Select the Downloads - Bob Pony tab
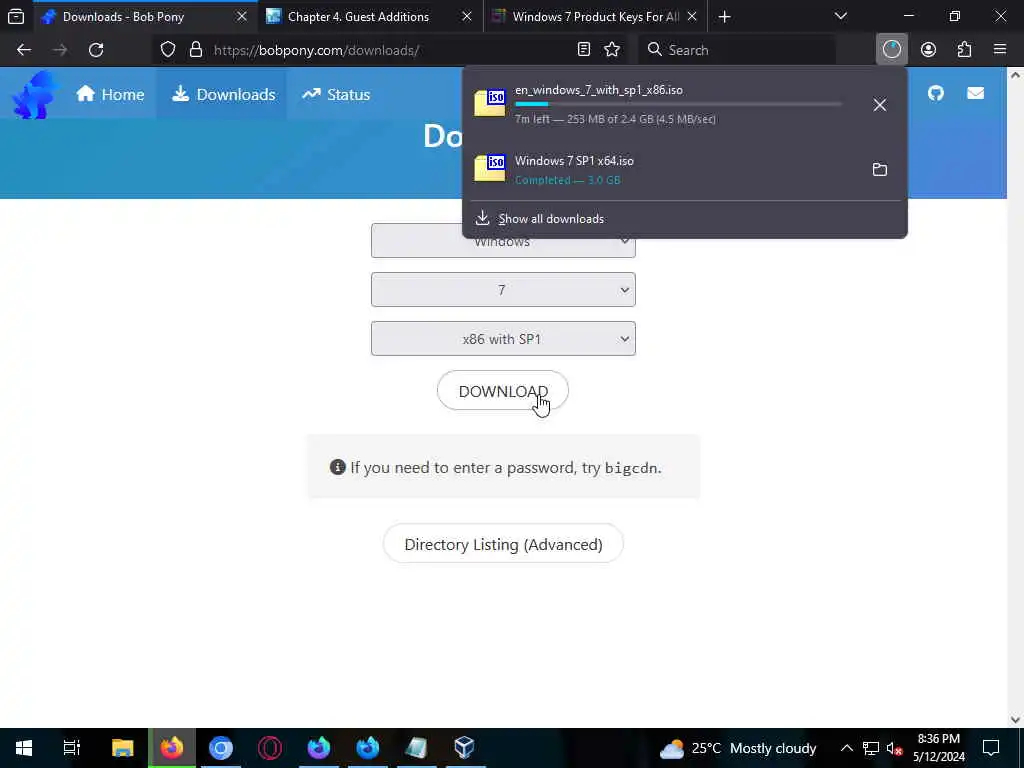The width and height of the screenshot is (1024, 768). [123, 16]
